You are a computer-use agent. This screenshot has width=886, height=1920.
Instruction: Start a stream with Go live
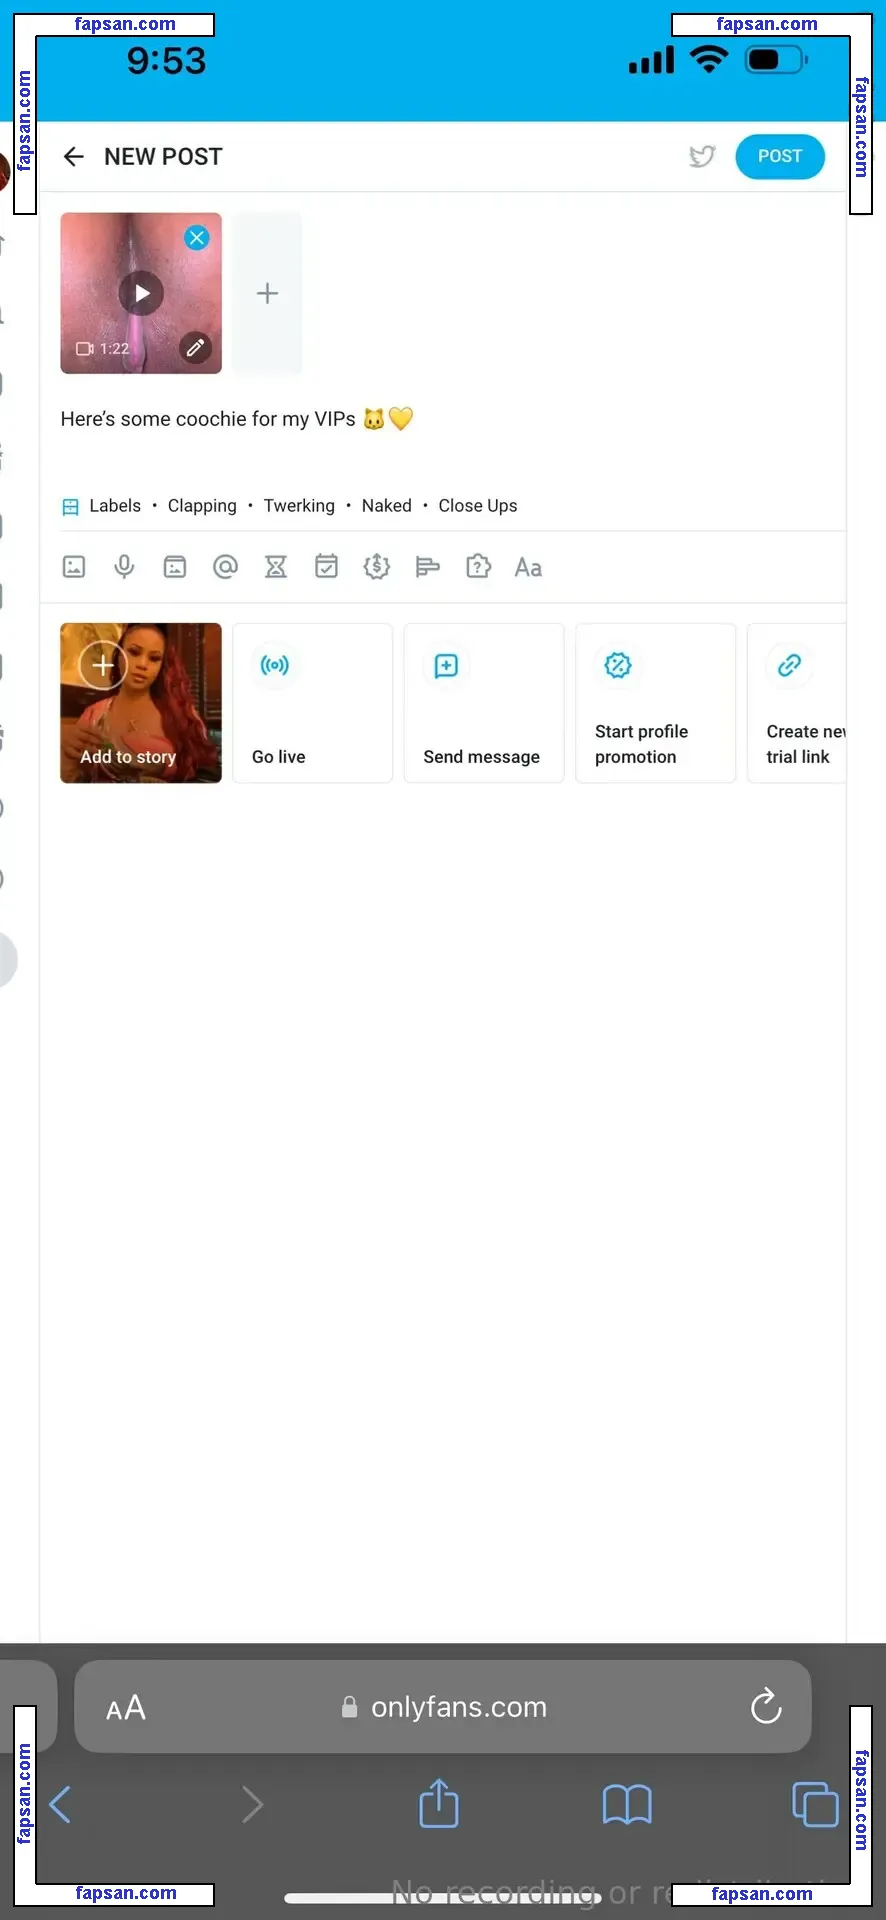click(312, 703)
